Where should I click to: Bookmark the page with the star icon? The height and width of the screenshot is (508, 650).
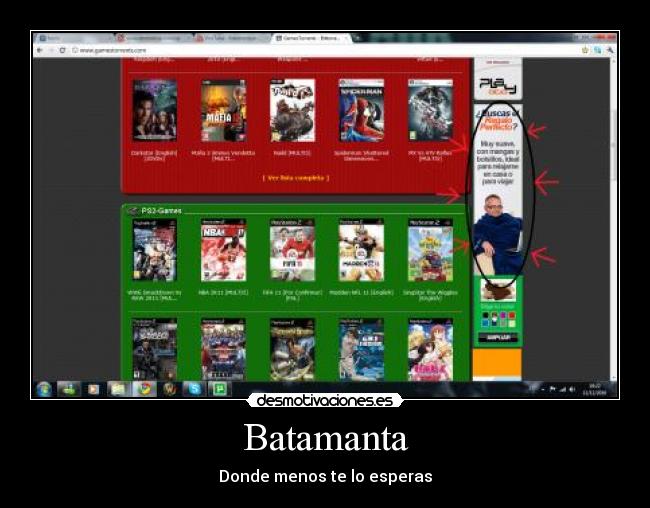pyautogui.click(x=585, y=50)
